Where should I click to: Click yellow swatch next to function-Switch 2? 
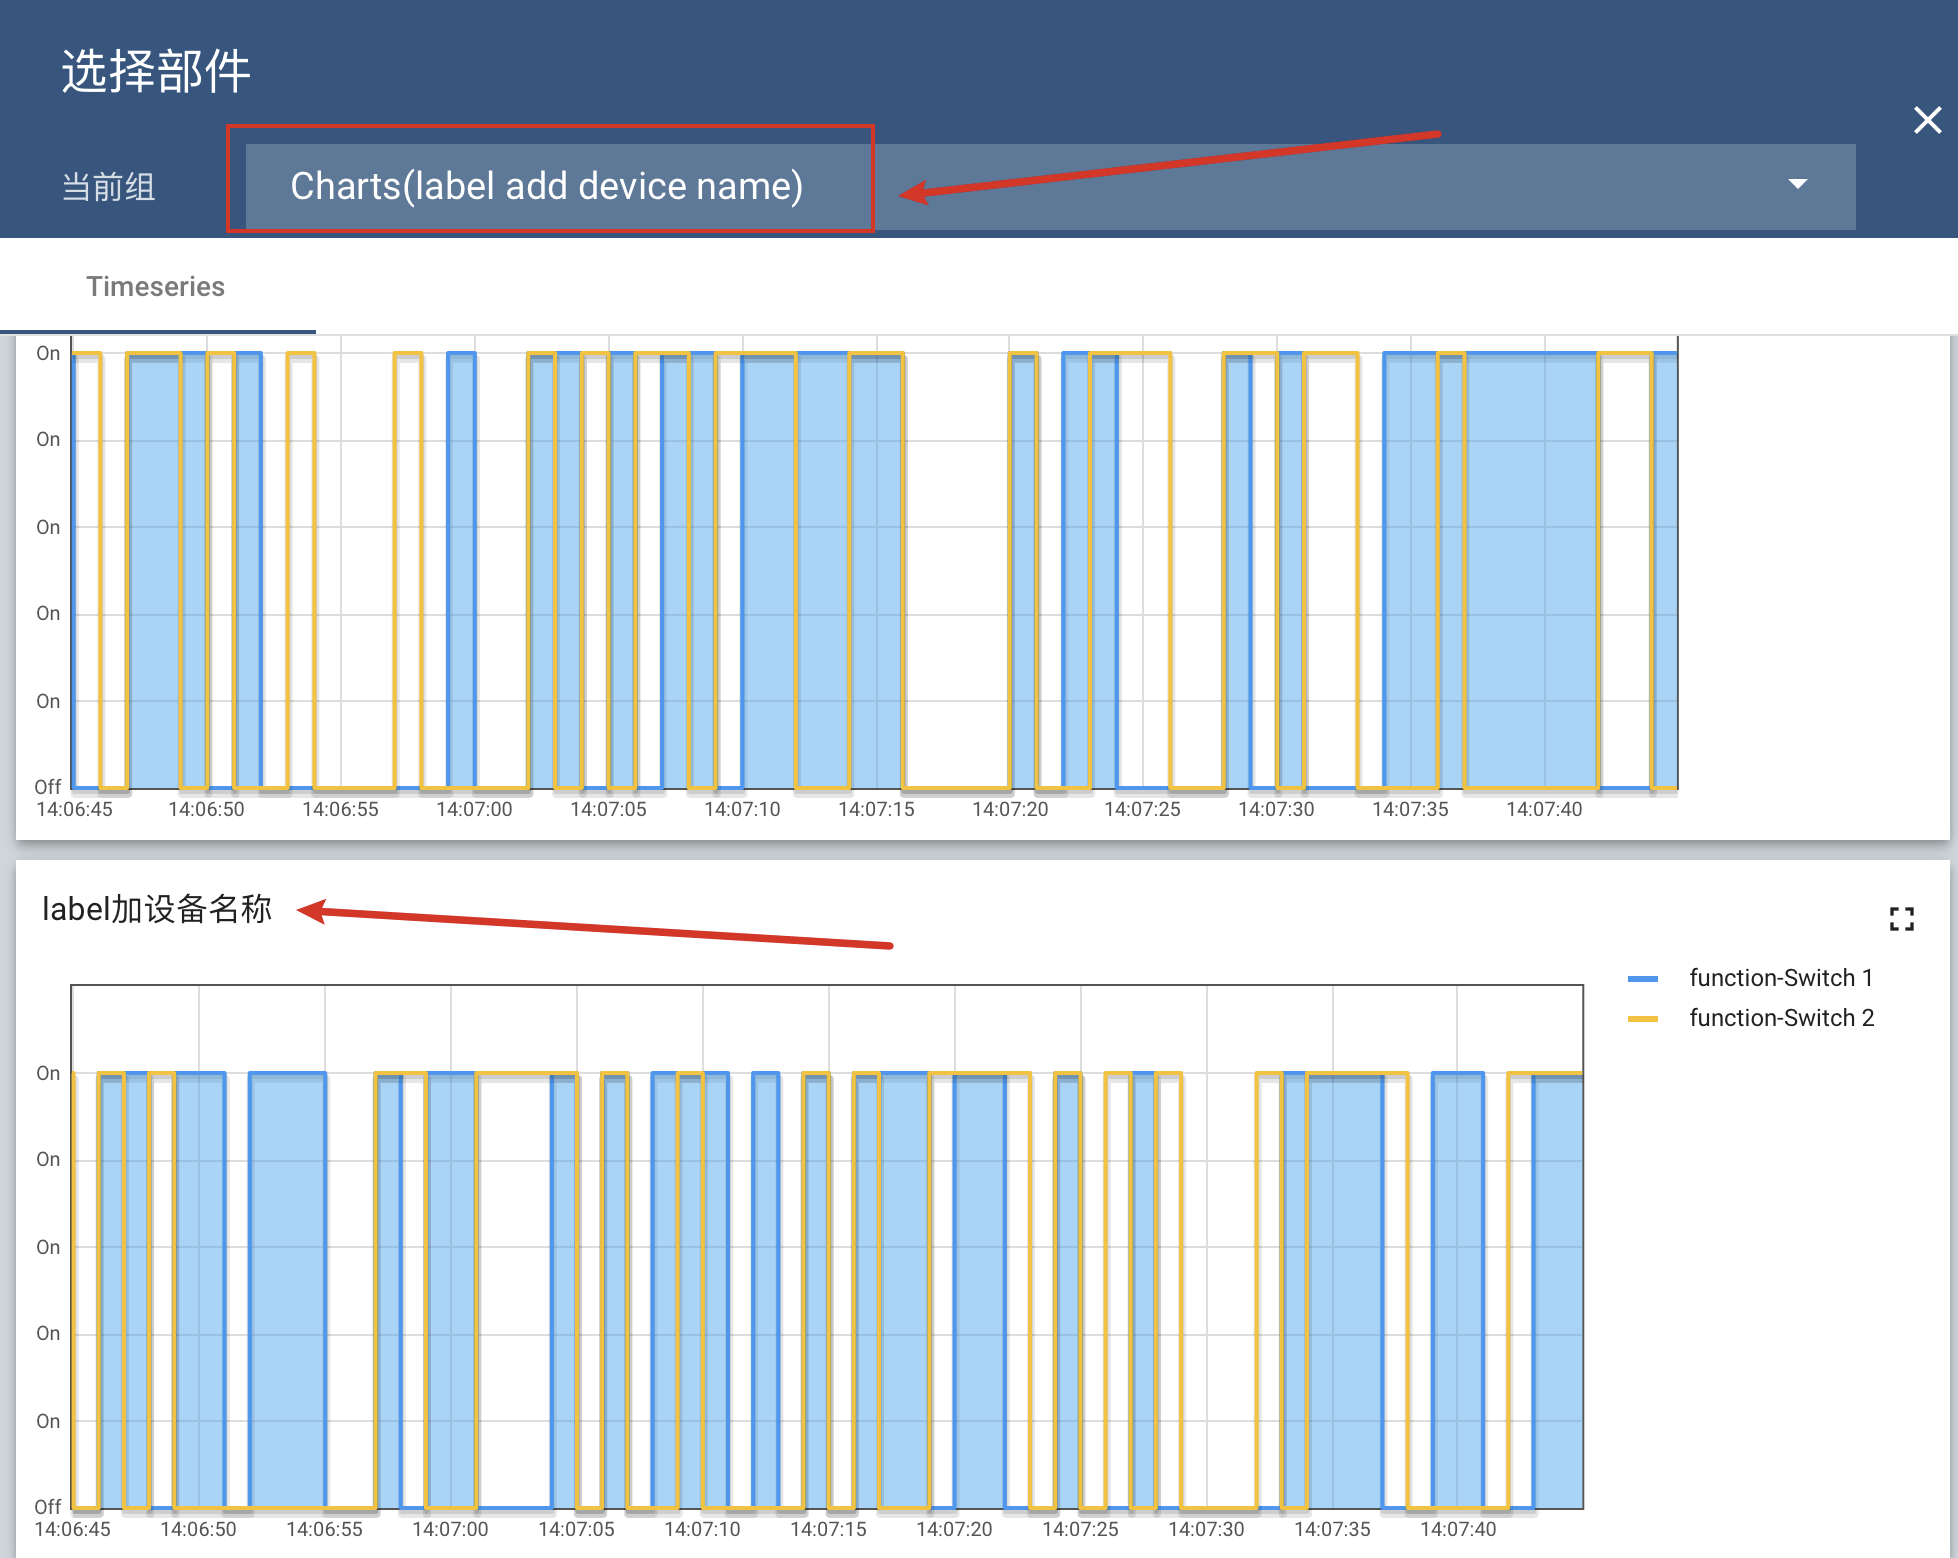coord(1642,1019)
